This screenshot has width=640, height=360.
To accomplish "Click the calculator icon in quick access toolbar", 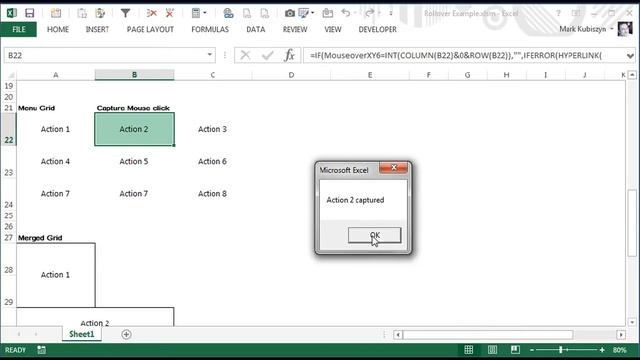I will (x=196, y=13).
